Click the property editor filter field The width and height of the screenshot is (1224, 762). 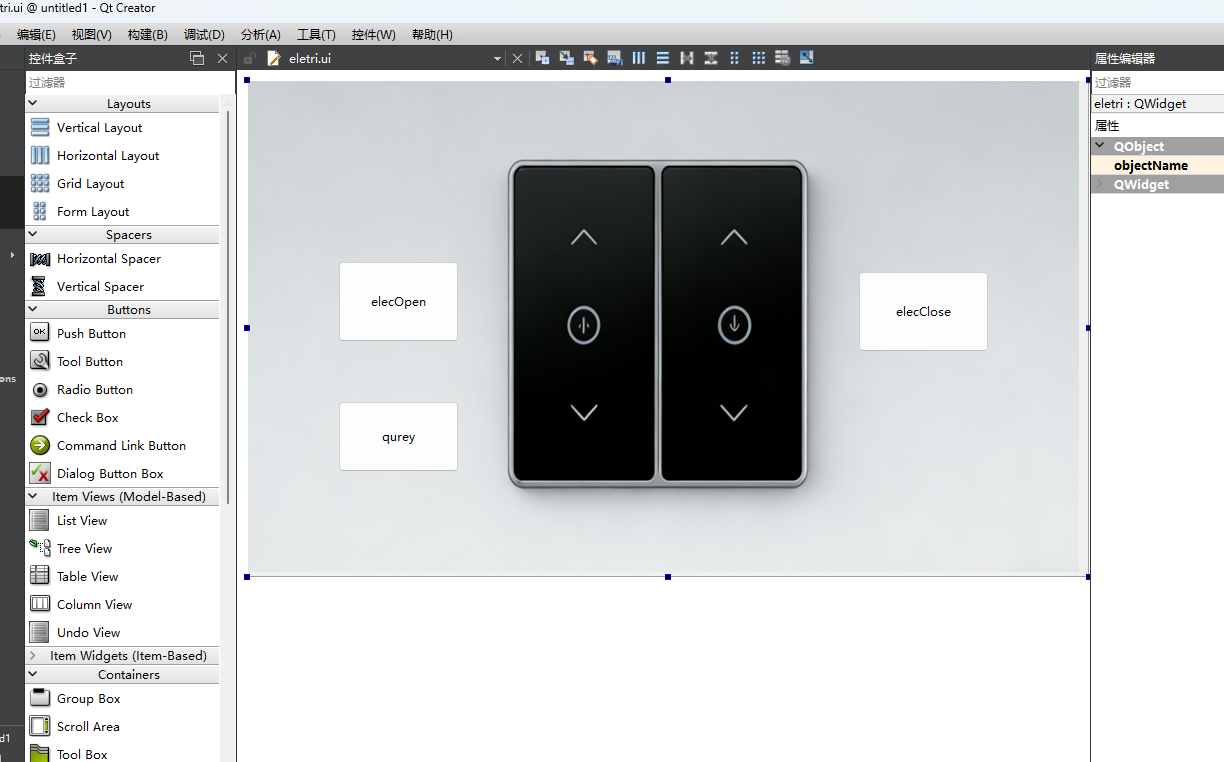[x=1157, y=83]
